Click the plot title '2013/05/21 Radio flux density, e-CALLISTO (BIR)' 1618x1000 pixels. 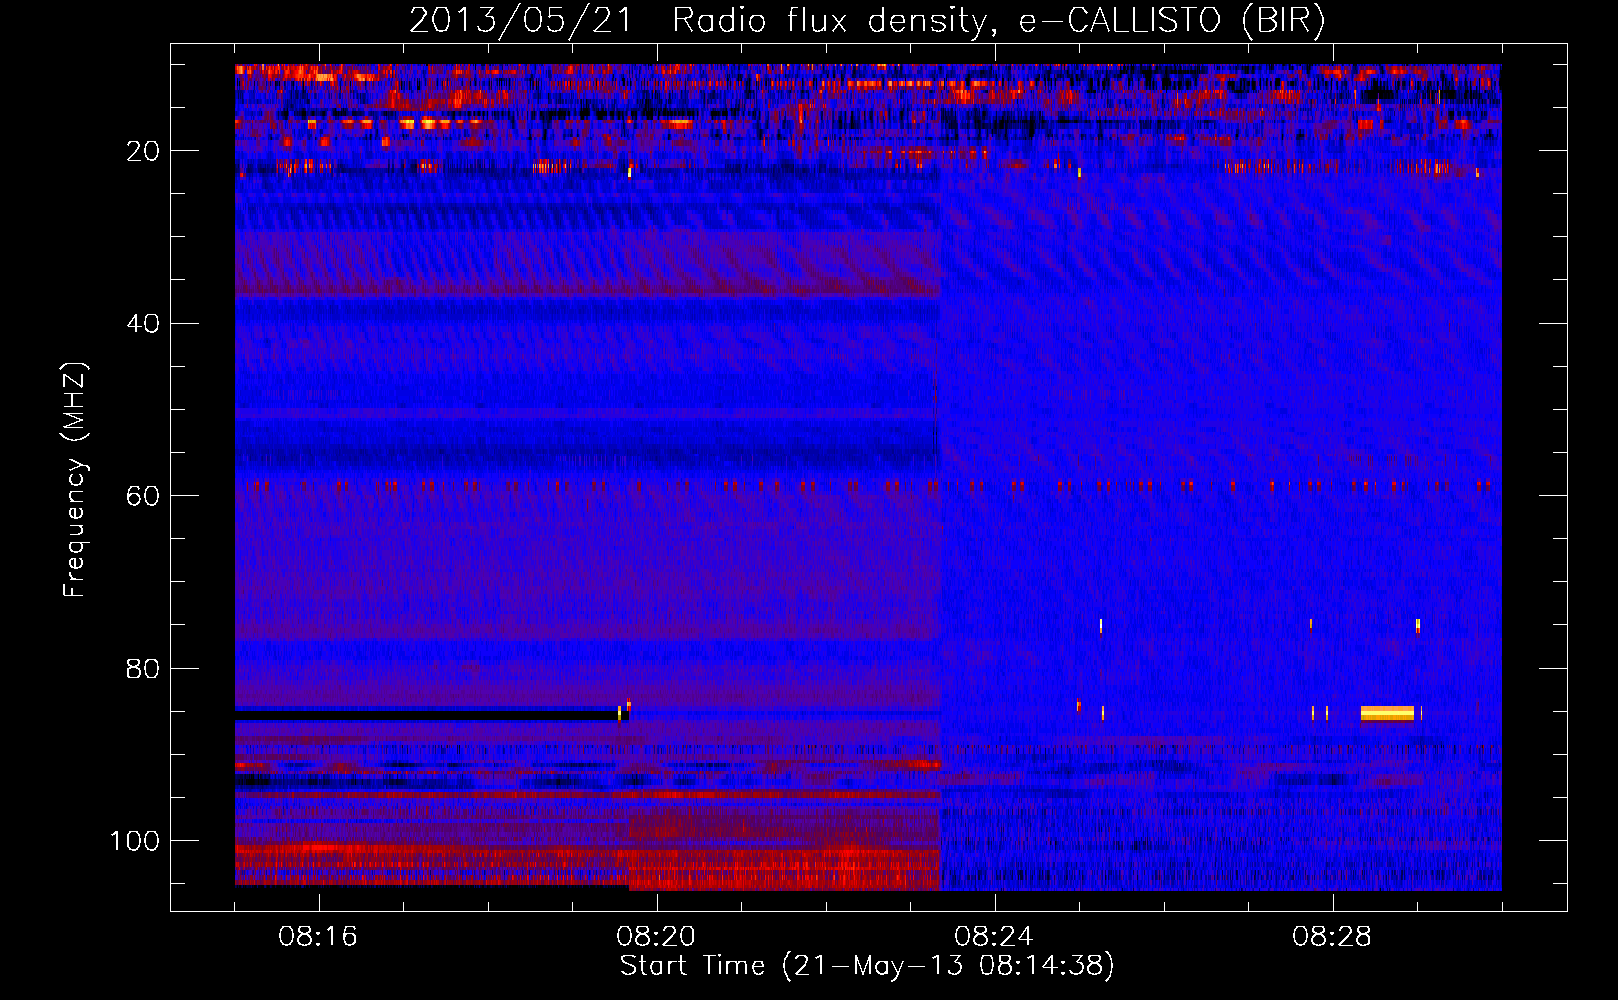(867, 20)
